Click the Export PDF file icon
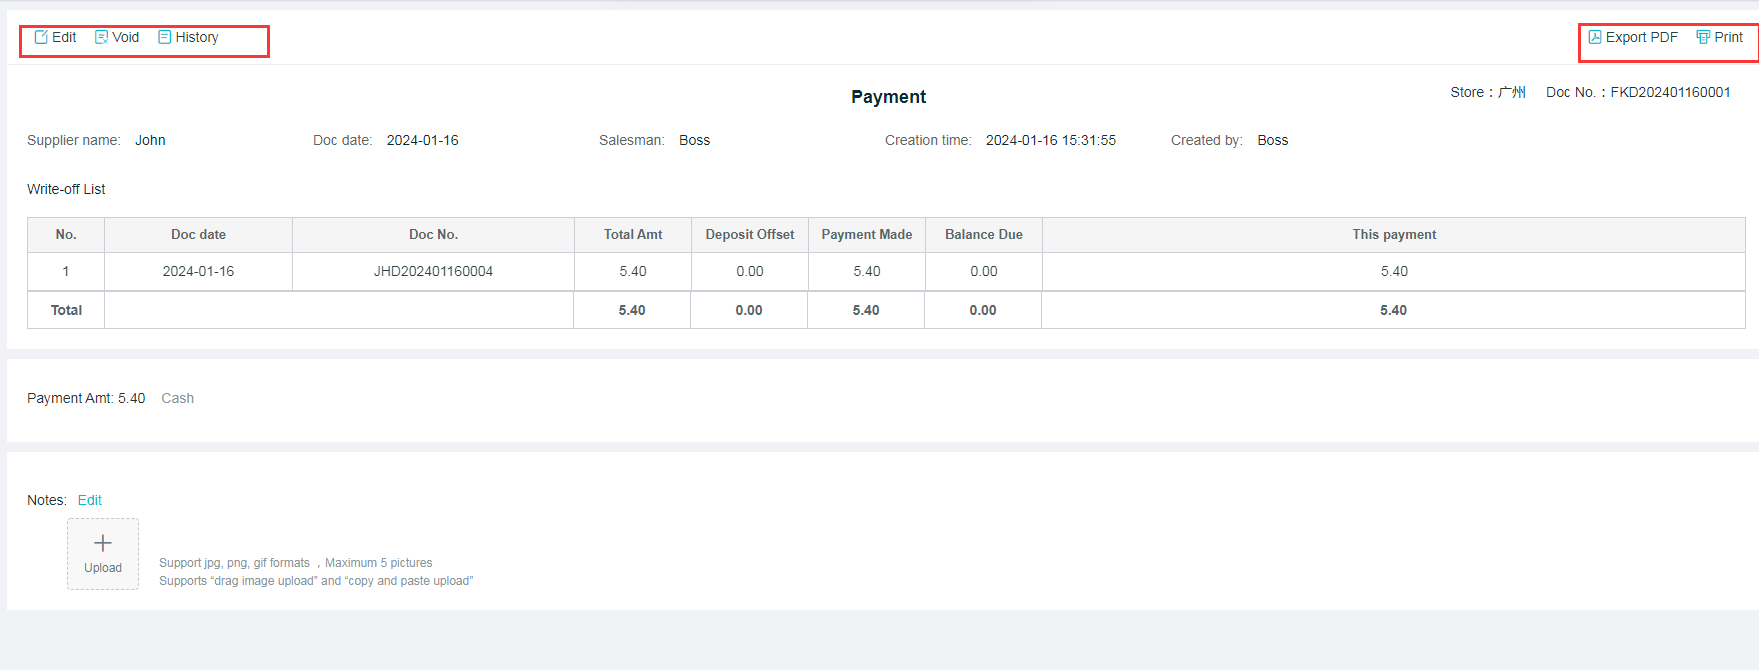 click(x=1595, y=37)
